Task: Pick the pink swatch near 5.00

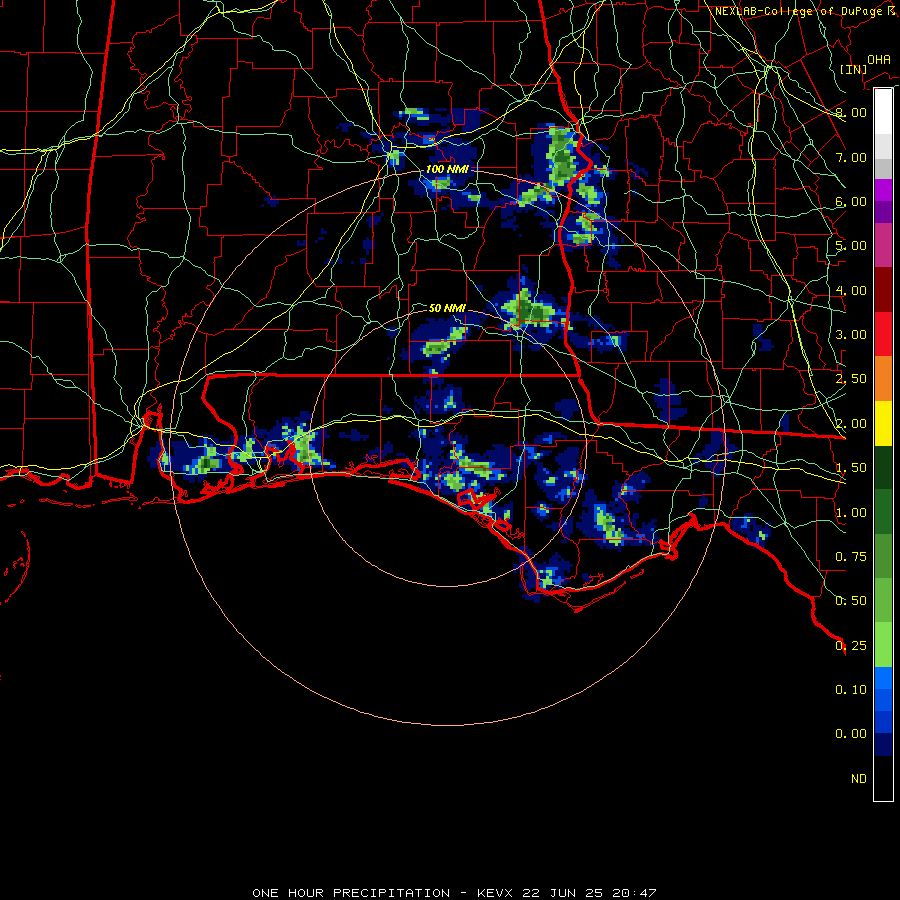Action: tap(883, 246)
